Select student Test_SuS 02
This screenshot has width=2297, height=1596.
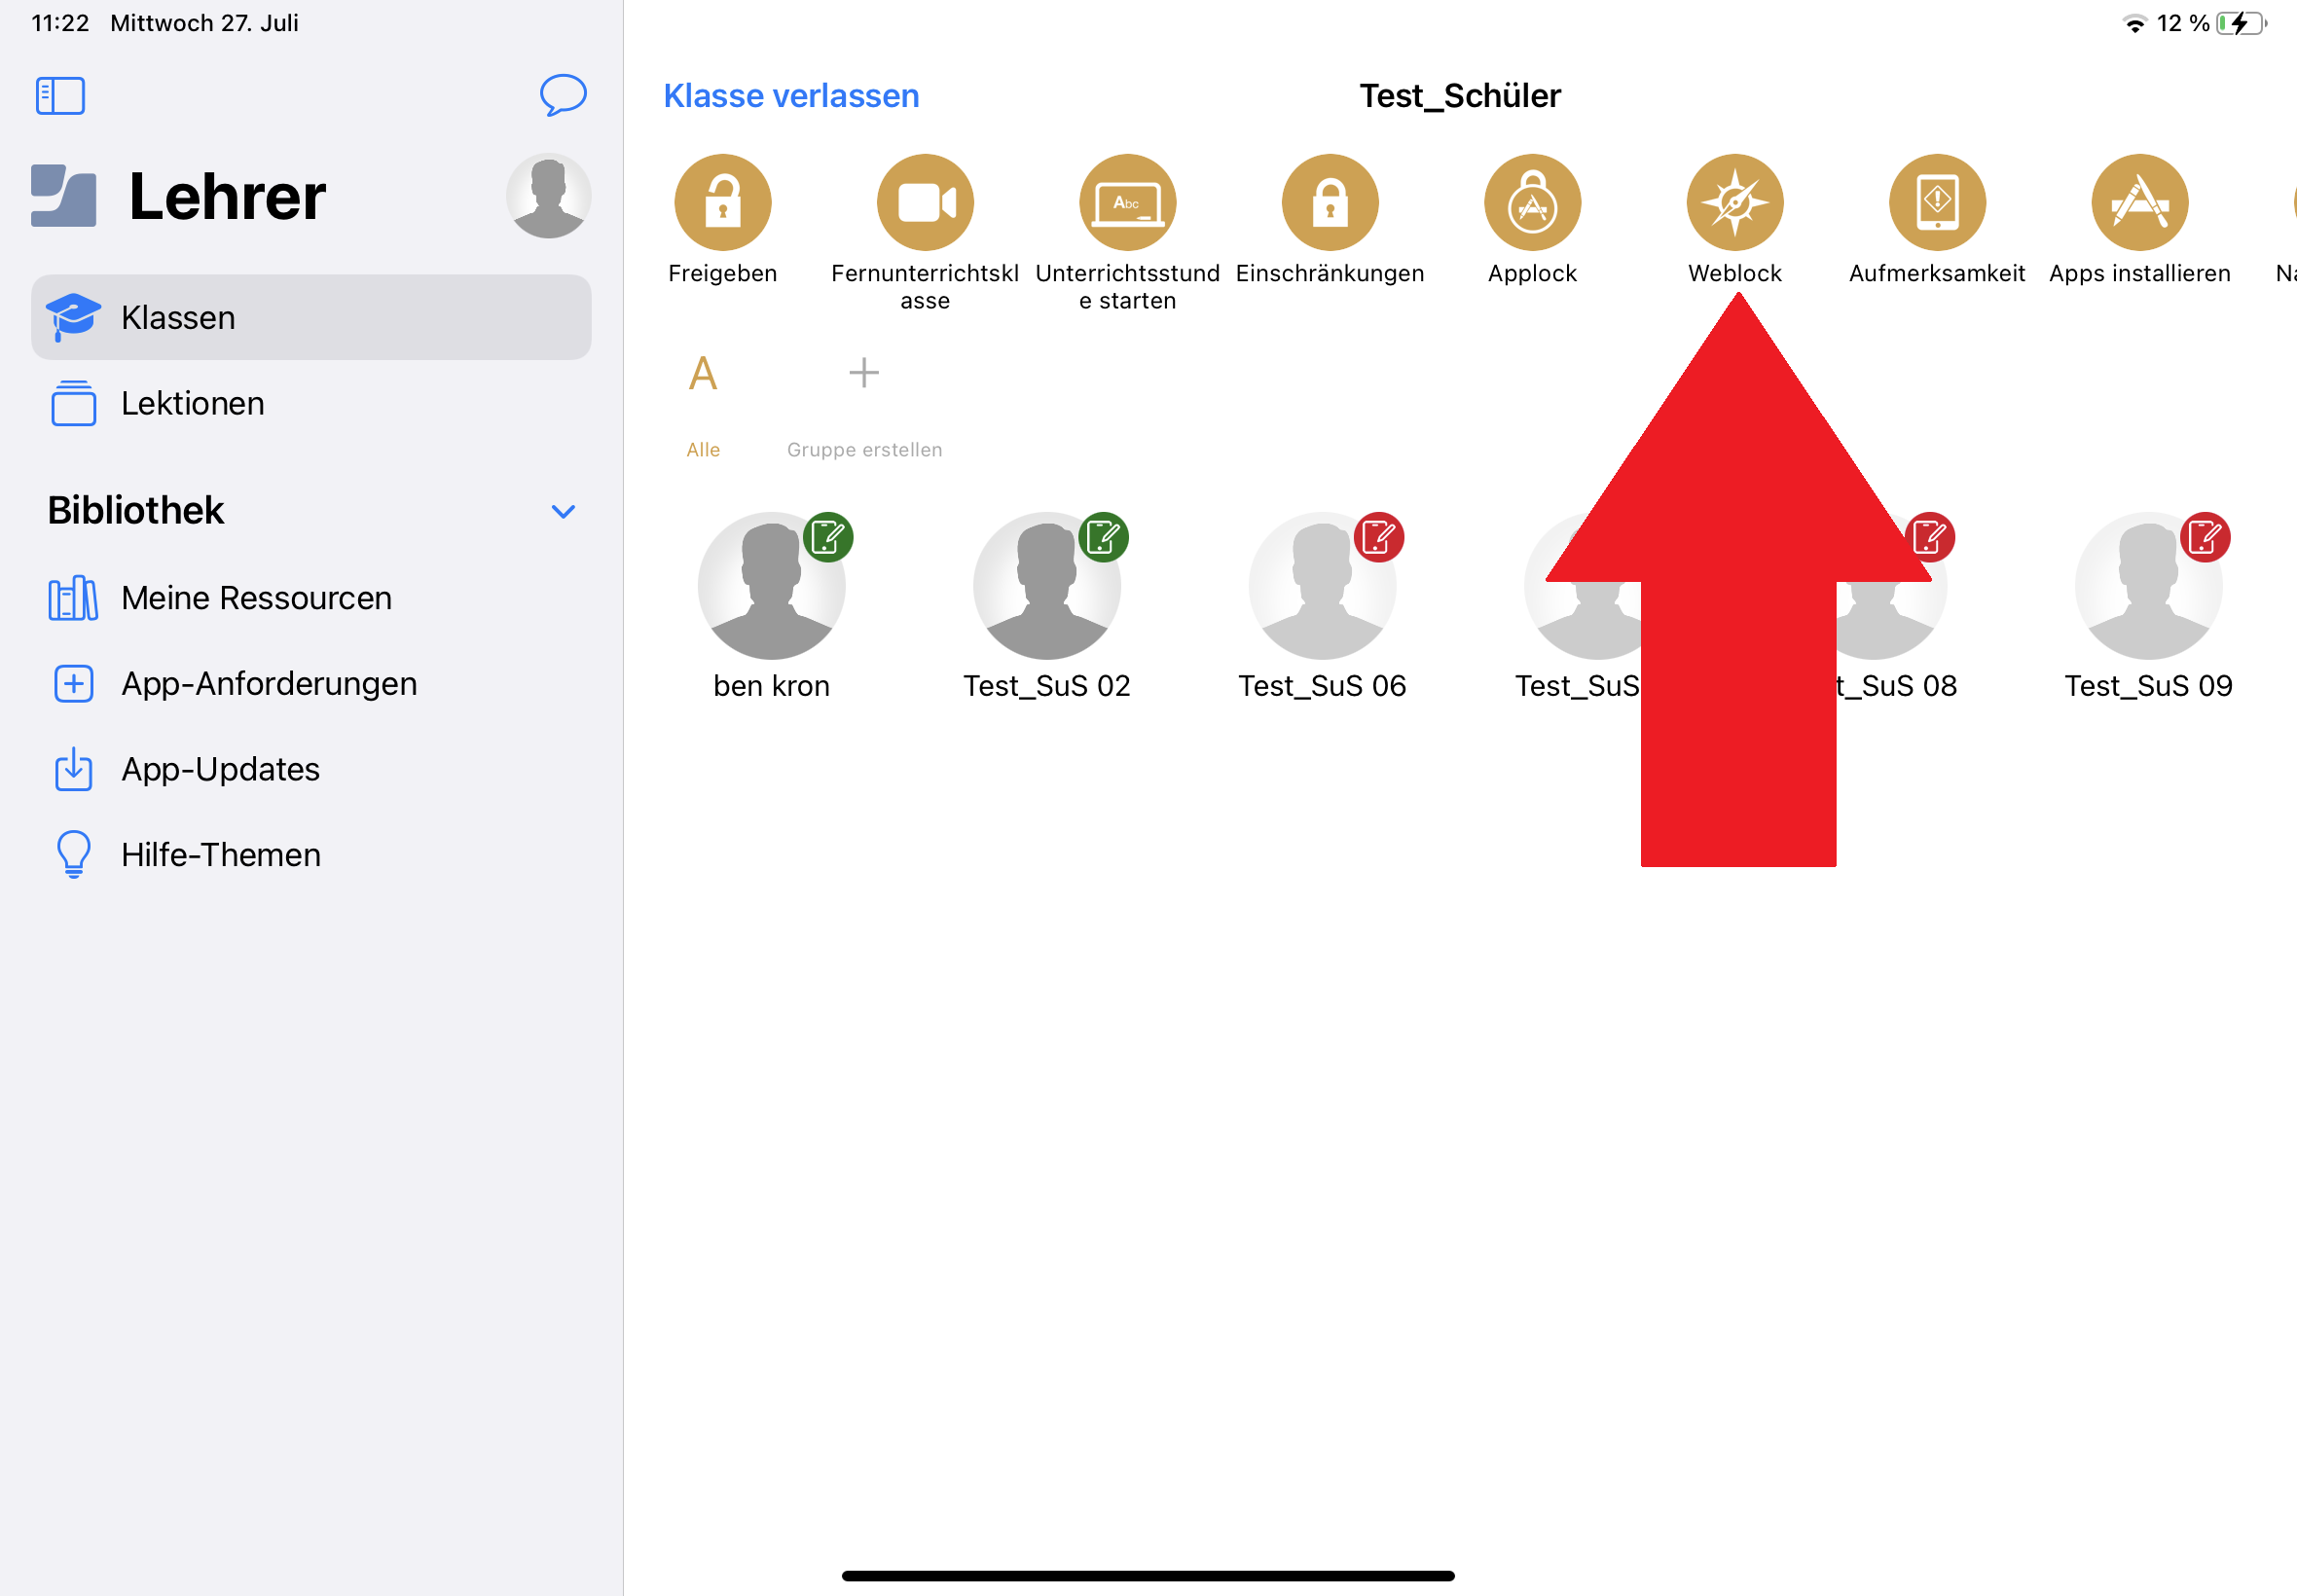pyautogui.click(x=1047, y=608)
